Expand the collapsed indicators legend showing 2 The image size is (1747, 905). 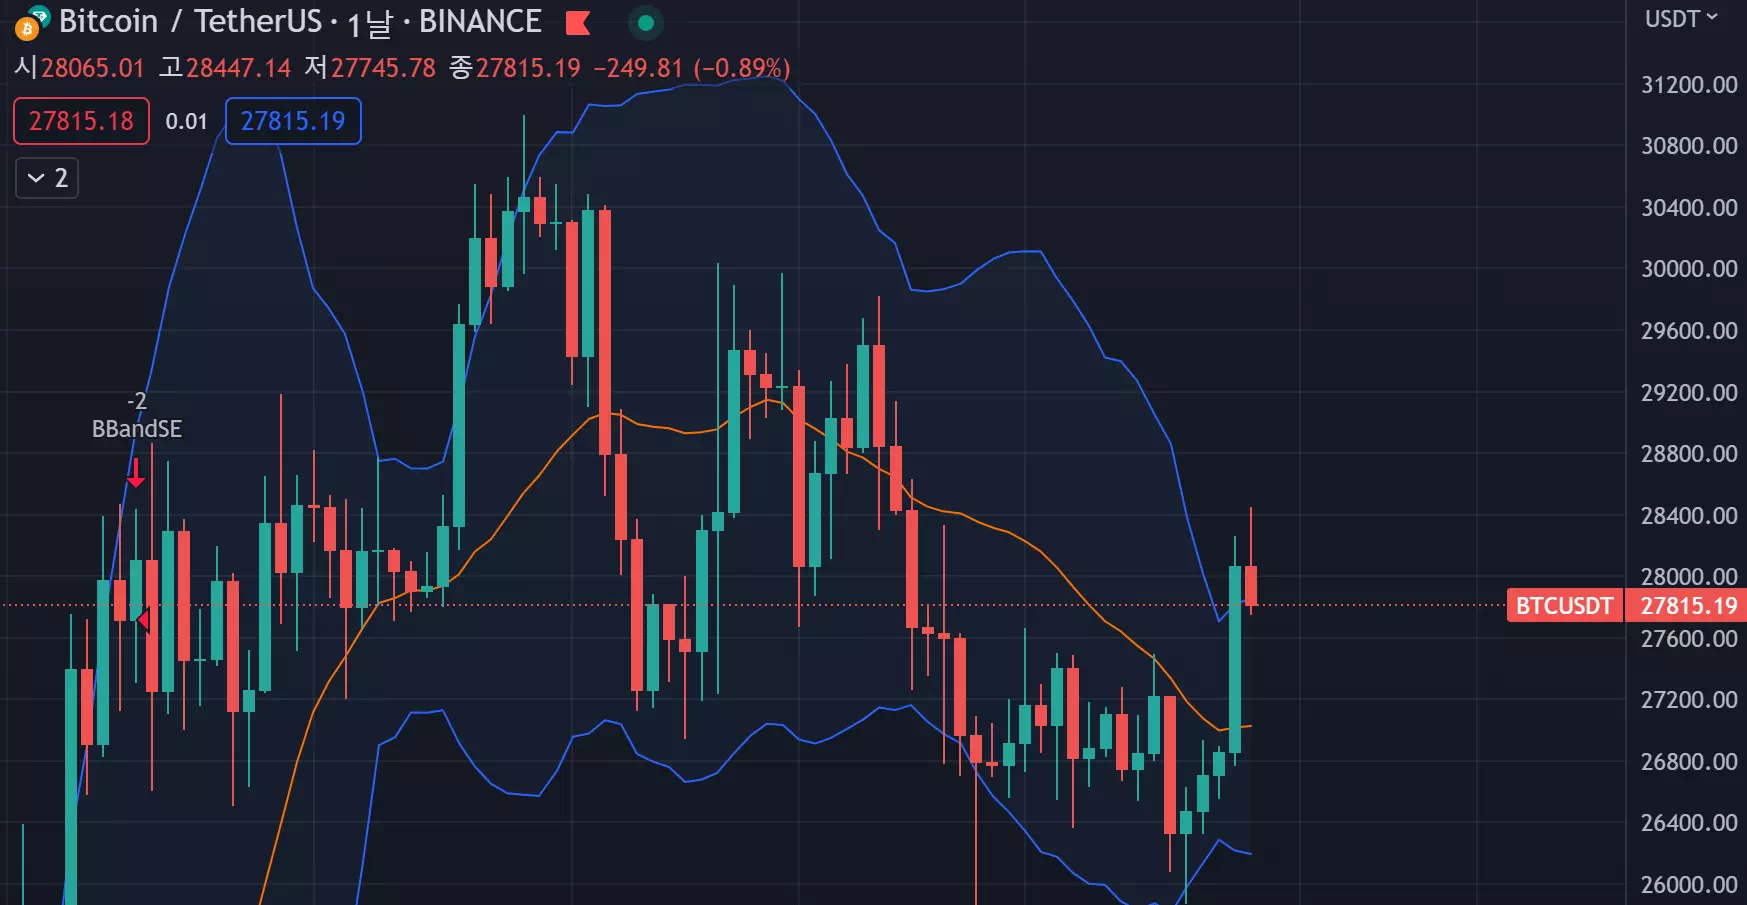coord(47,178)
